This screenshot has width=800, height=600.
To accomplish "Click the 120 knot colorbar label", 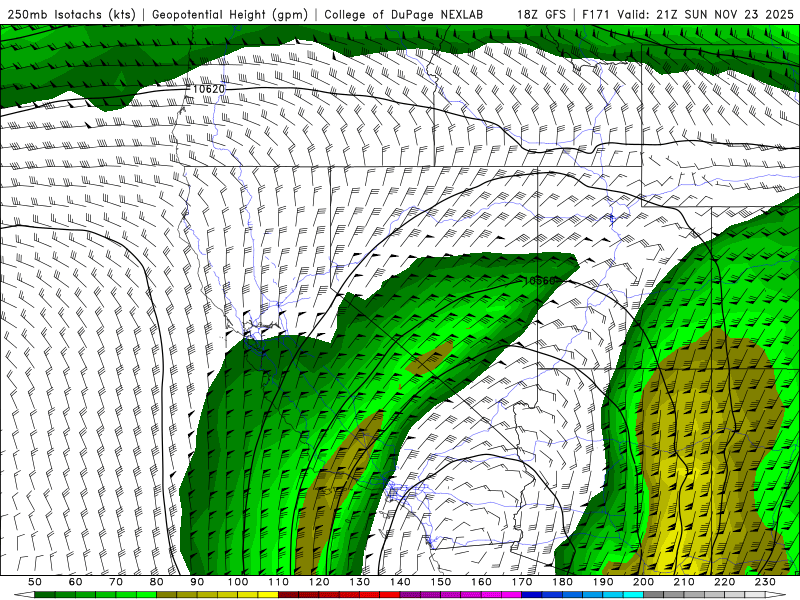I will [x=319, y=582].
